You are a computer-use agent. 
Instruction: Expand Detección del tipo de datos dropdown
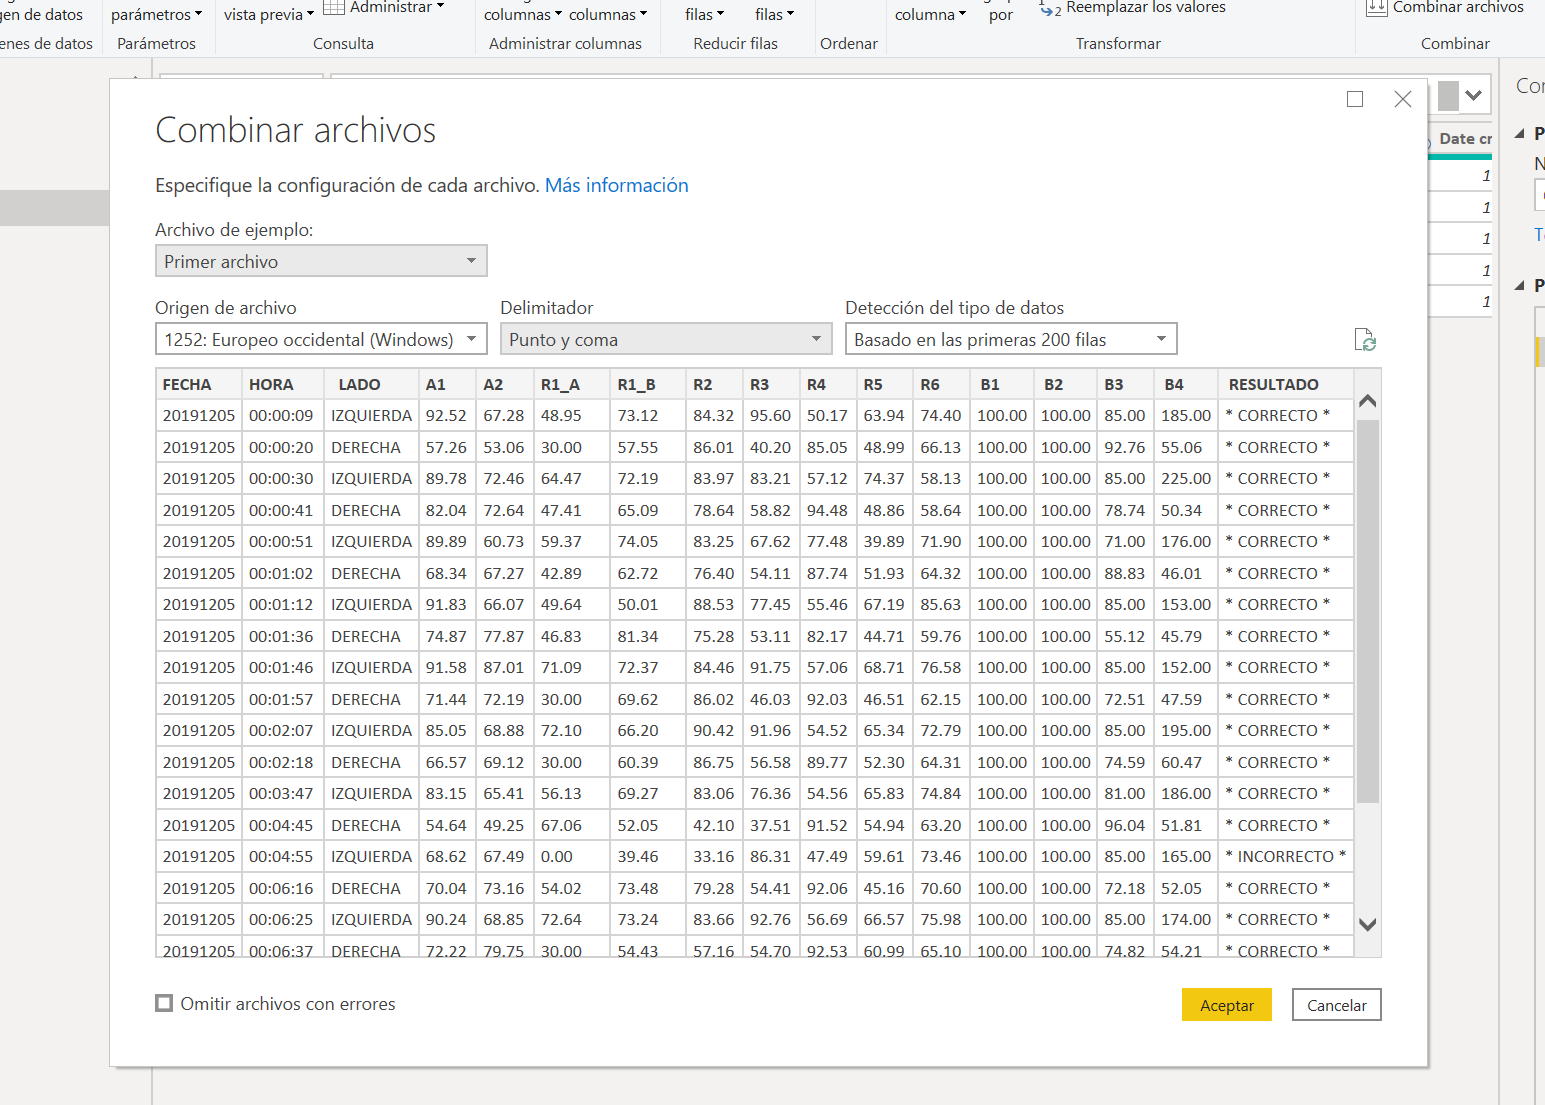pos(1010,339)
